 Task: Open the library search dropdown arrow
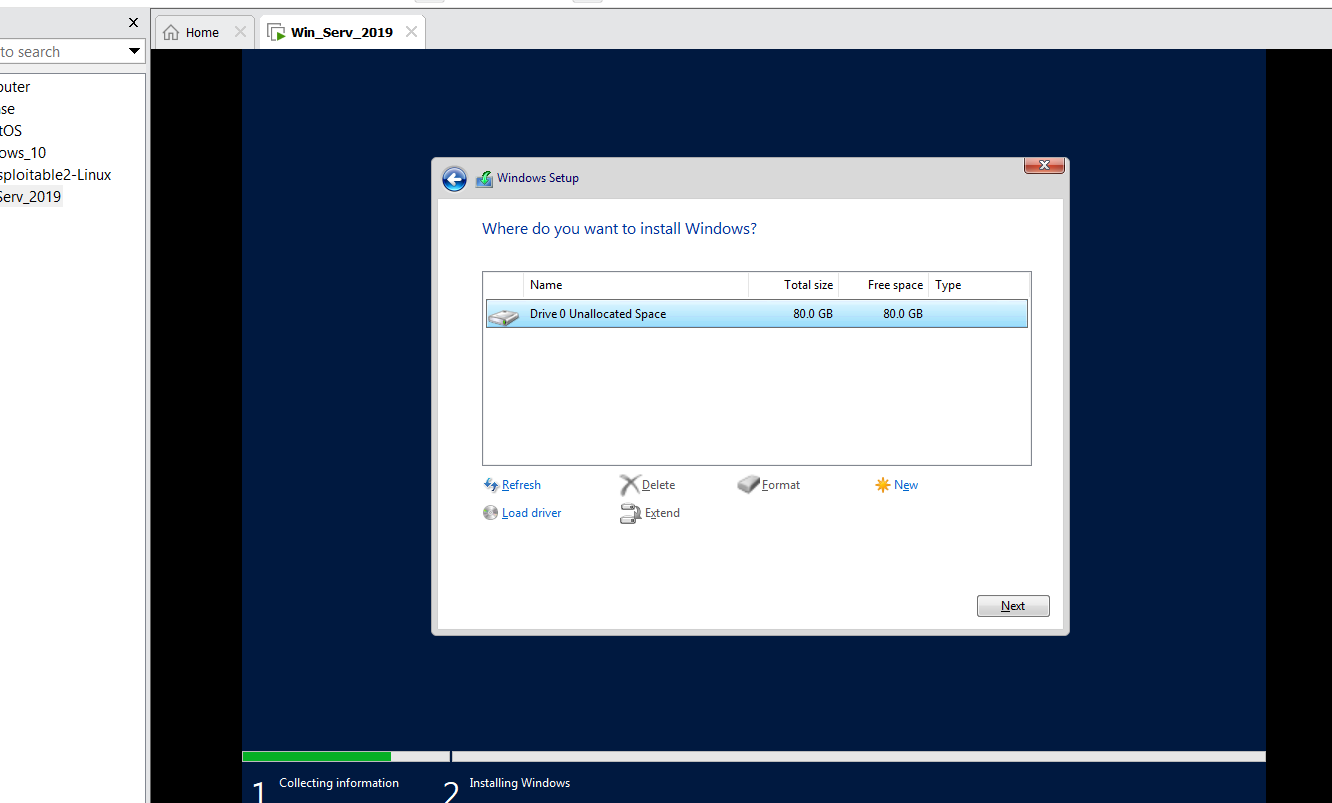coord(135,51)
